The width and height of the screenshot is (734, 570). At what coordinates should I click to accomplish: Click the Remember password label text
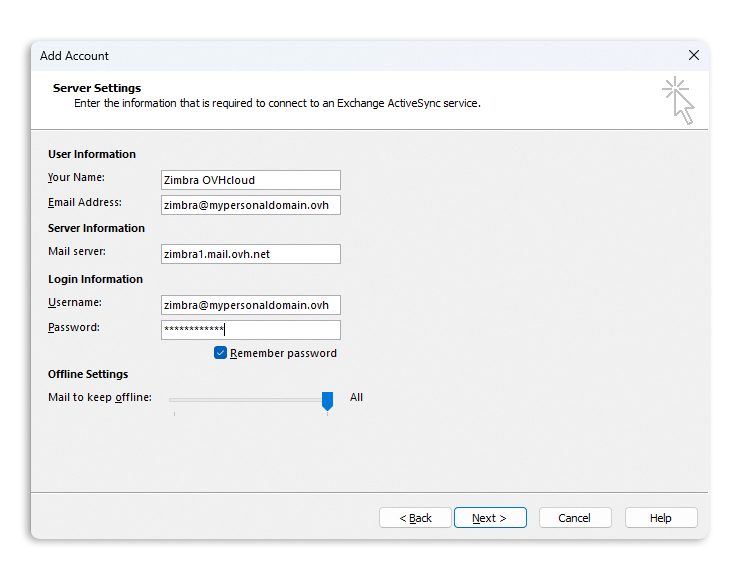[283, 353]
